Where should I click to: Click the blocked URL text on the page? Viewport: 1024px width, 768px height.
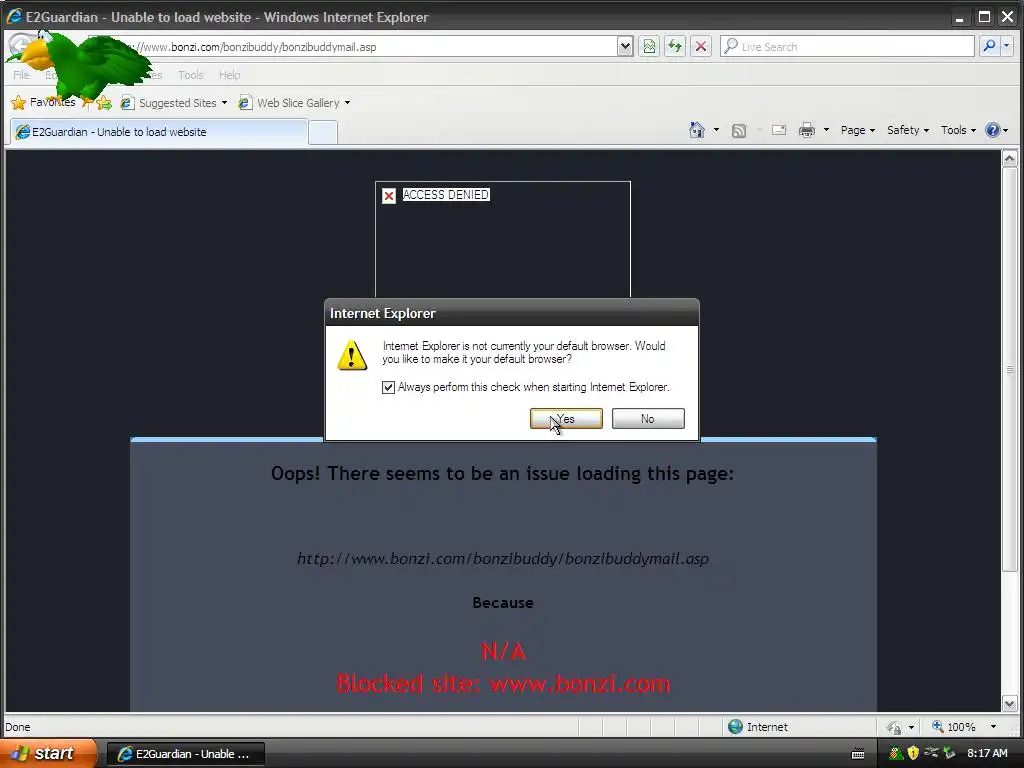pyautogui.click(x=503, y=559)
